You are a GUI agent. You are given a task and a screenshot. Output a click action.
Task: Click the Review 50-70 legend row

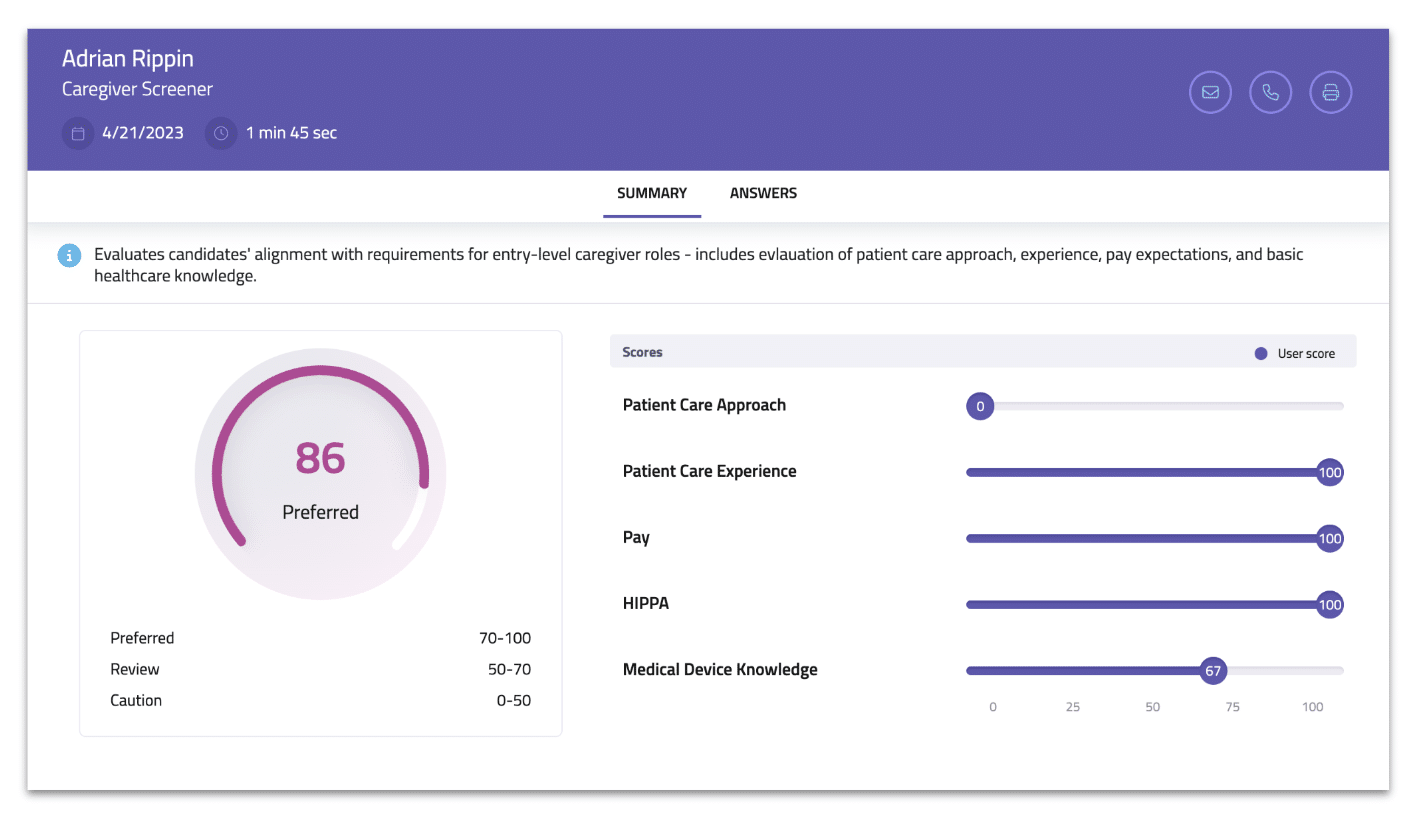point(321,669)
